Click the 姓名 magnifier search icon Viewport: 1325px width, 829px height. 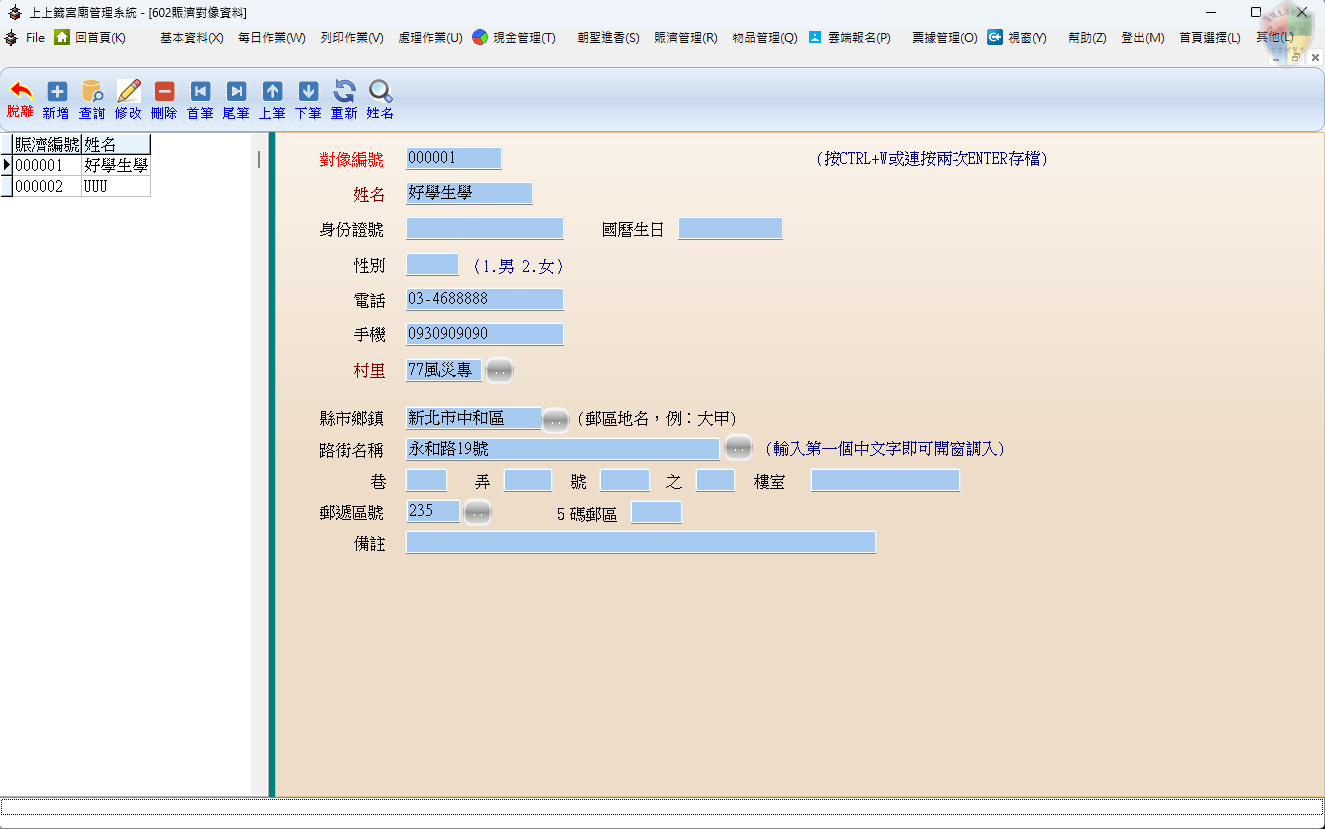coord(380,92)
